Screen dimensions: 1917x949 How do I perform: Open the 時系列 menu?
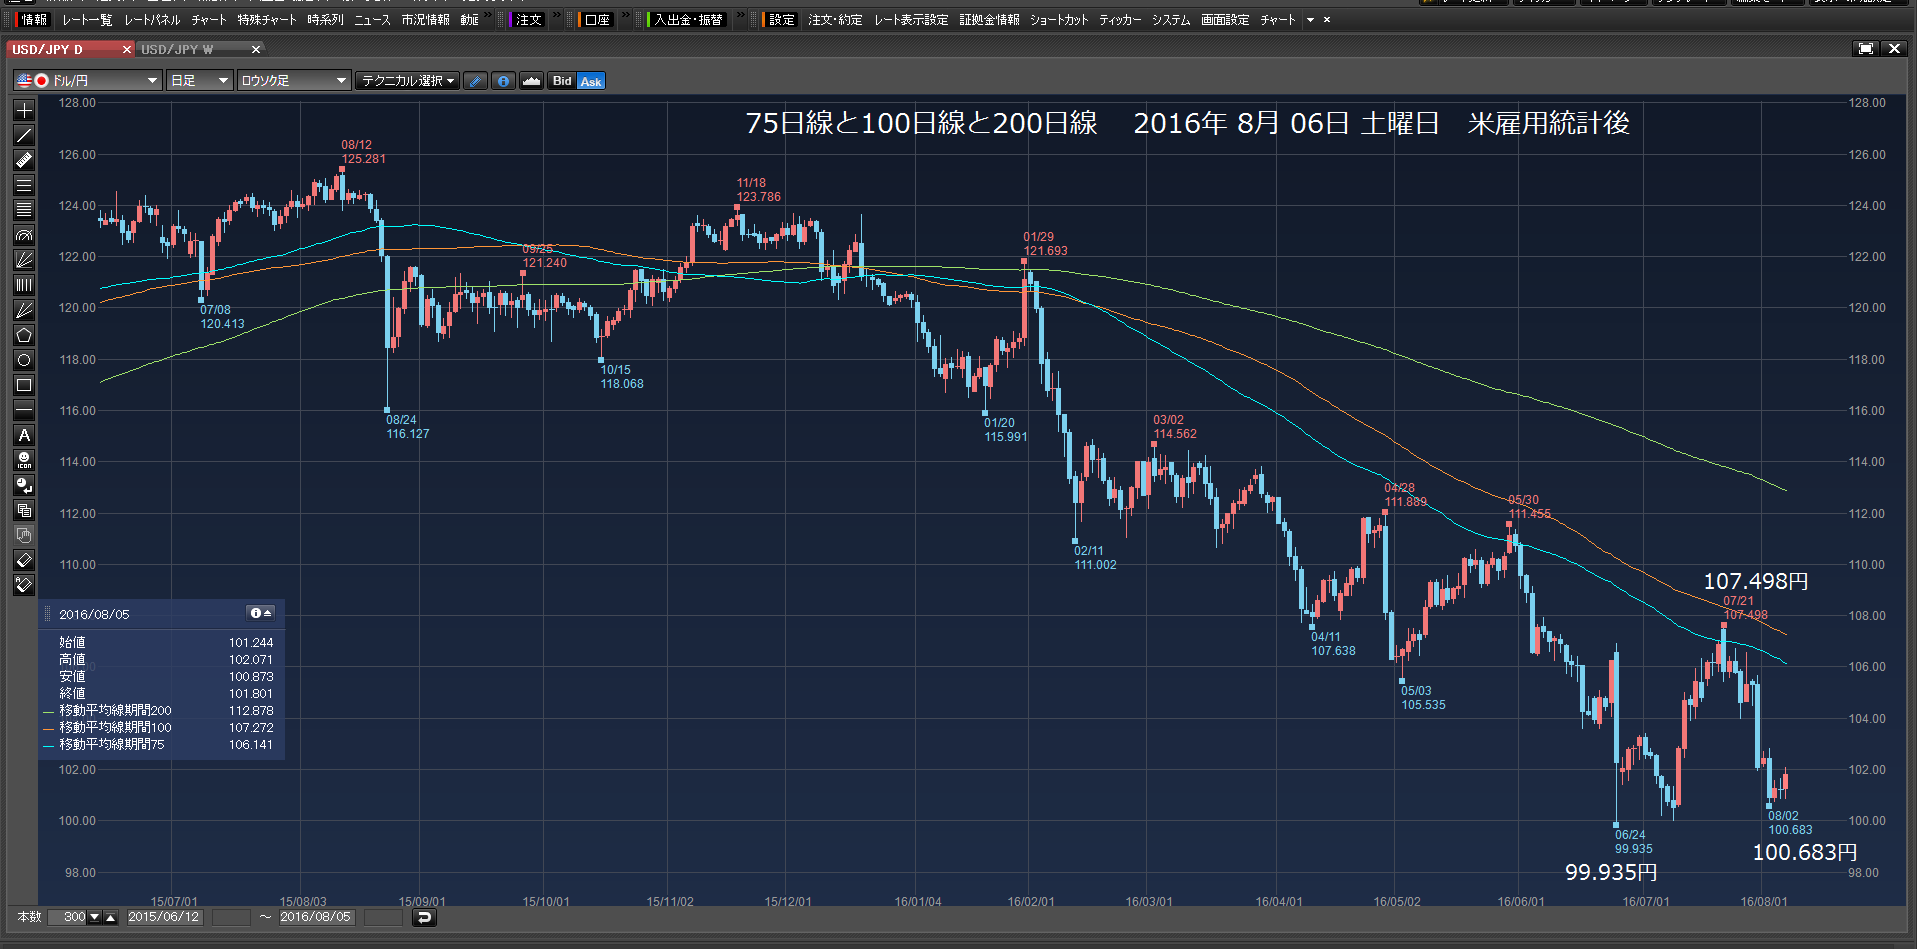(x=325, y=20)
